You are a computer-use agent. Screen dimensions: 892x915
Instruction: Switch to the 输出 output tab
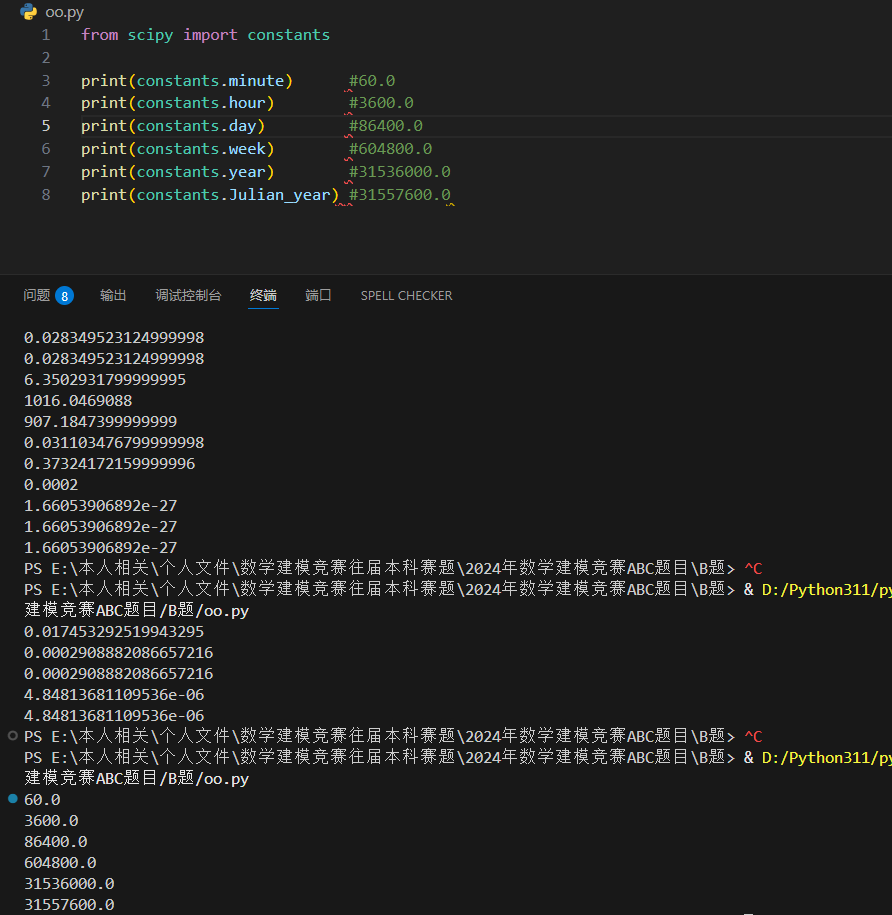coord(113,295)
